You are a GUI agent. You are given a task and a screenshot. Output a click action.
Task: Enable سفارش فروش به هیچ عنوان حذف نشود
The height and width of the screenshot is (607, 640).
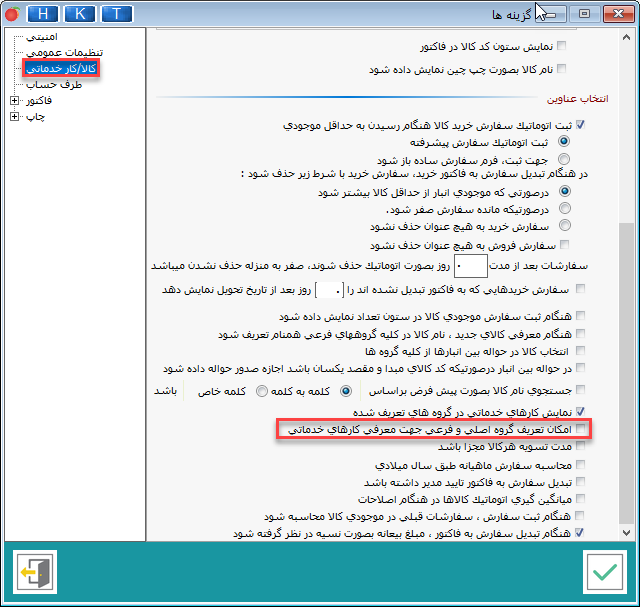[564, 245]
